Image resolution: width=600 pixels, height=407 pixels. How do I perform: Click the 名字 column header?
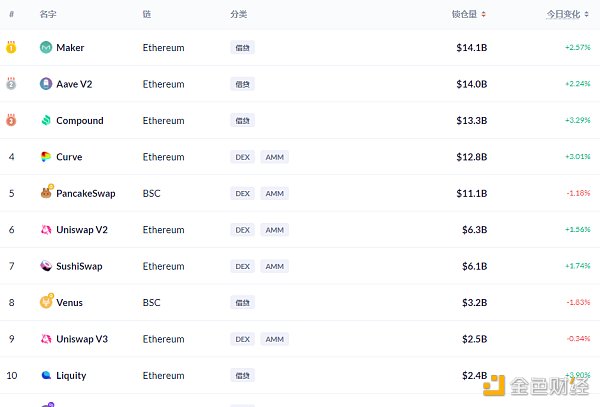click(x=47, y=15)
